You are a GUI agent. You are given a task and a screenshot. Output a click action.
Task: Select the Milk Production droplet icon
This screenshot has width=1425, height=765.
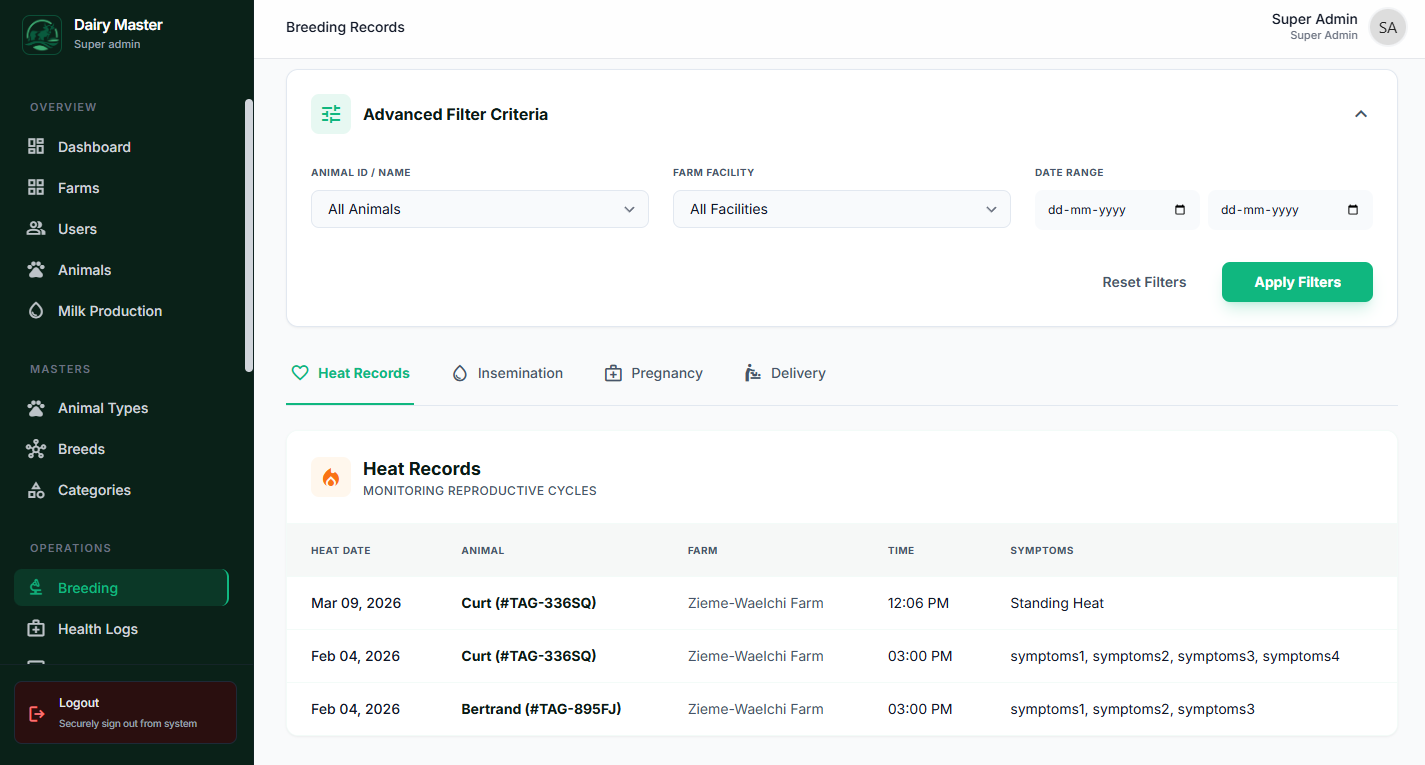[x=36, y=311]
